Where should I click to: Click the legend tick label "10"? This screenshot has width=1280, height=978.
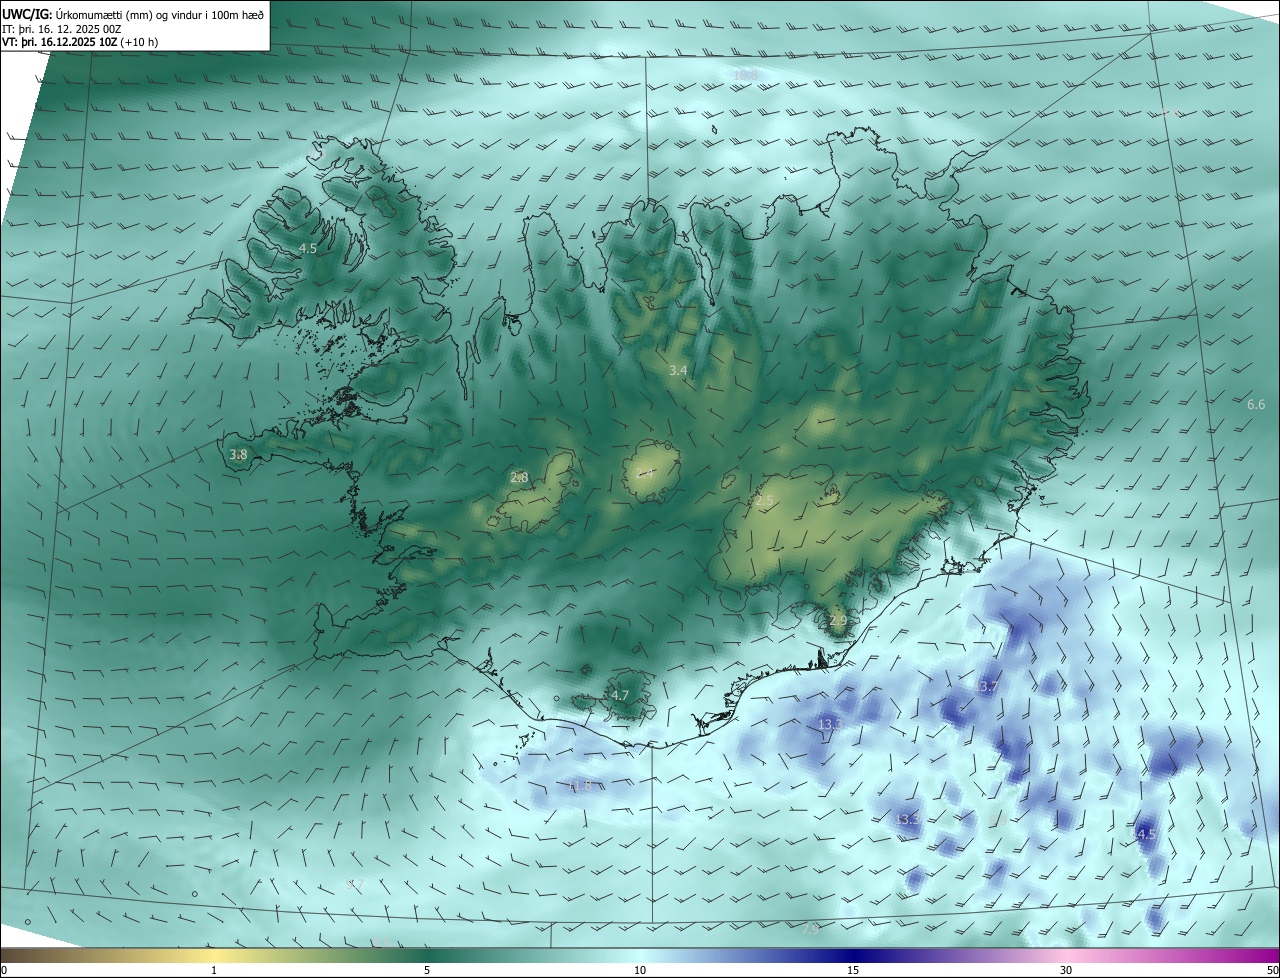point(640,970)
